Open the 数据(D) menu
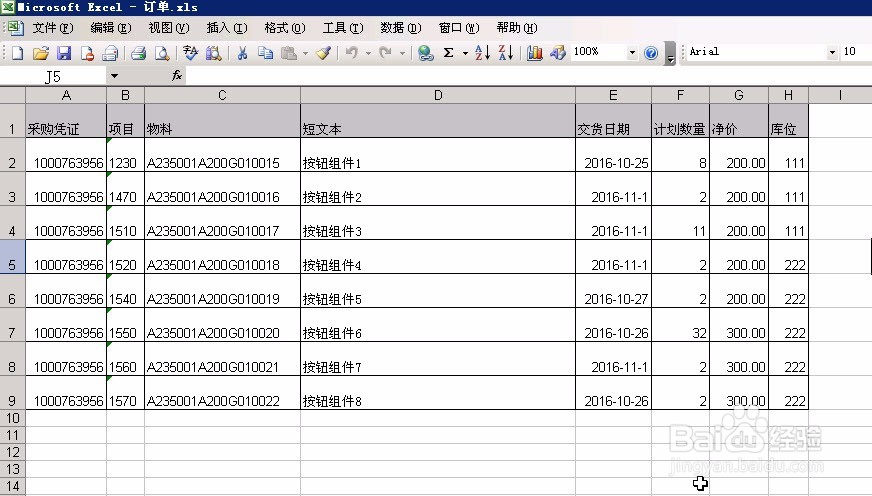 pyautogui.click(x=400, y=28)
